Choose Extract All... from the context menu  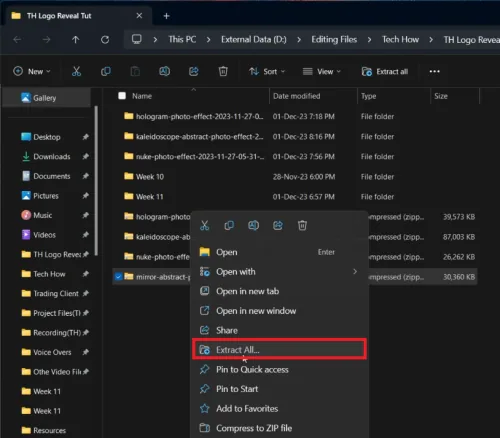279,350
